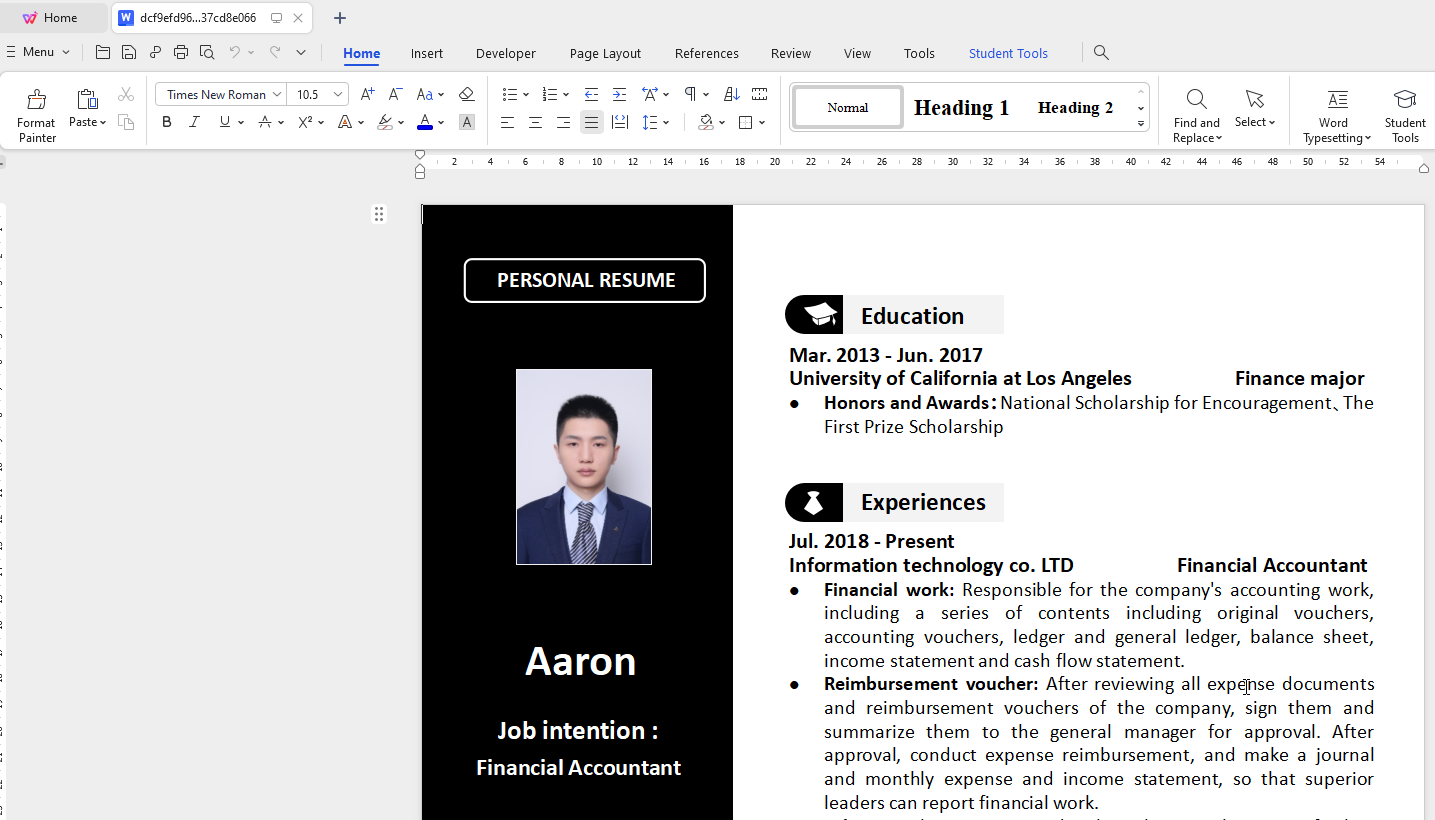Select the Cut scissors icon
1435x820 pixels.
[x=125, y=93]
